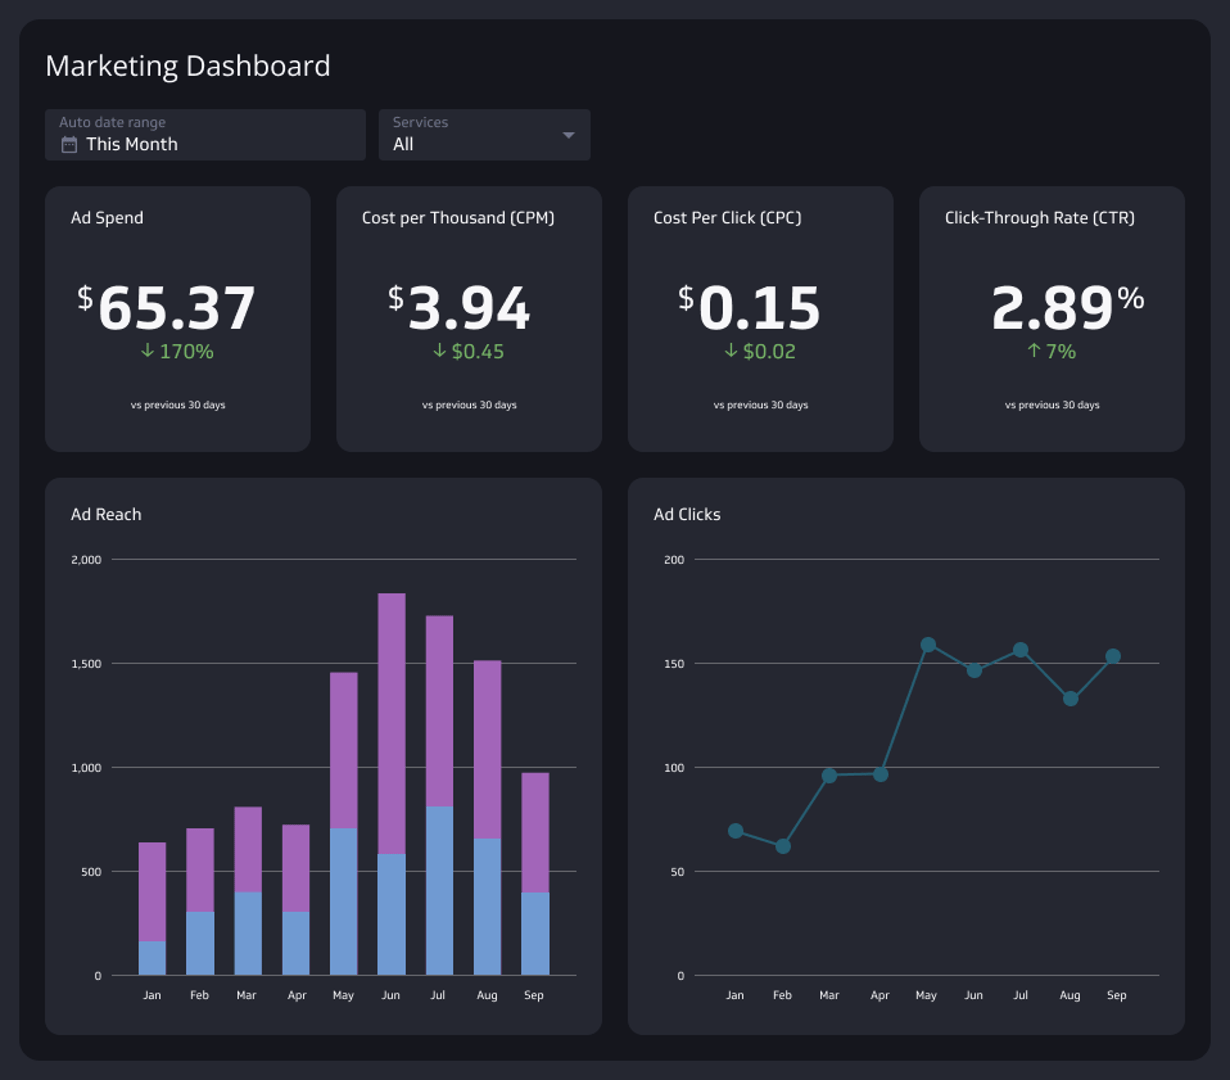Toggle the This Month date range selection
The width and height of the screenshot is (1230, 1080).
133,144
